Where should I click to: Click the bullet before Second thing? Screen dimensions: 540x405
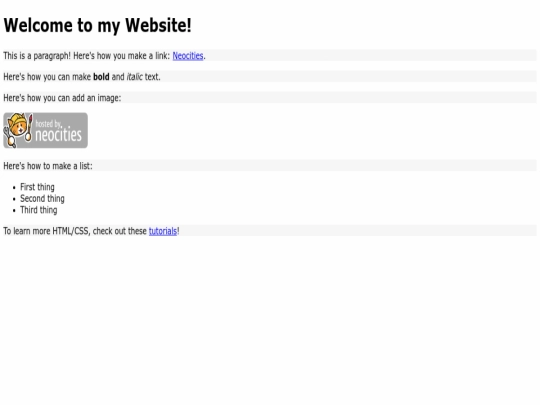tap(14, 199)
